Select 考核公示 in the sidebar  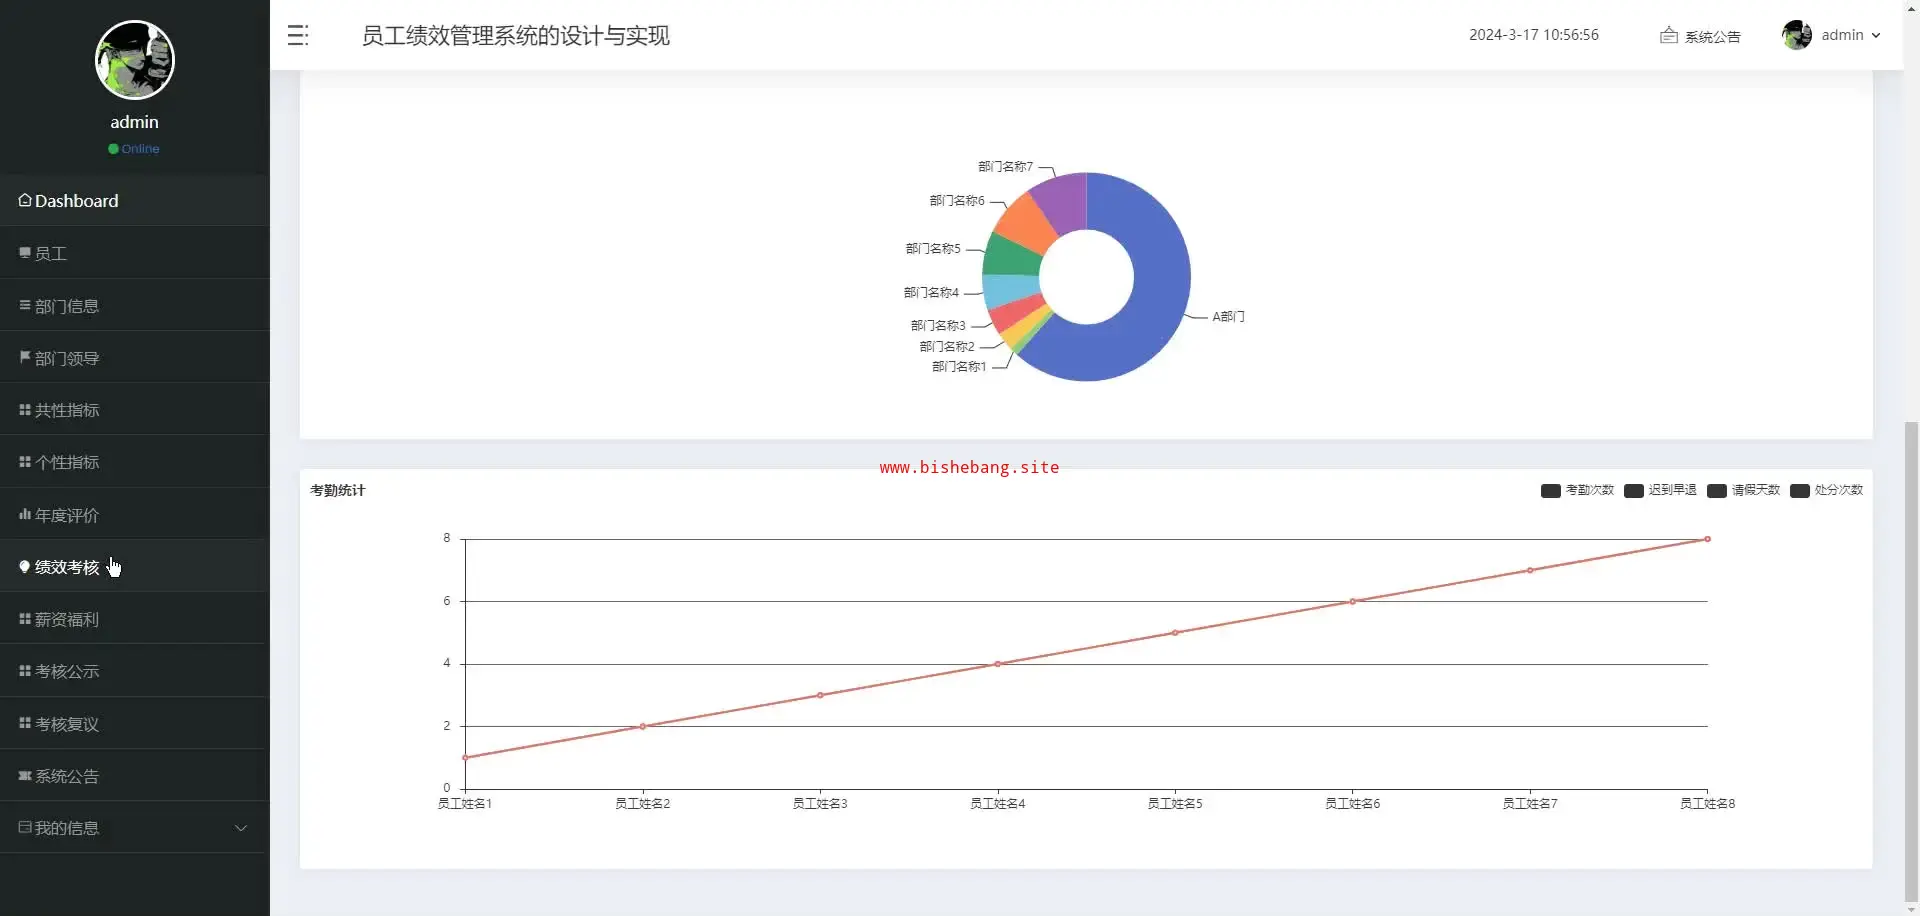pos(67,672)
